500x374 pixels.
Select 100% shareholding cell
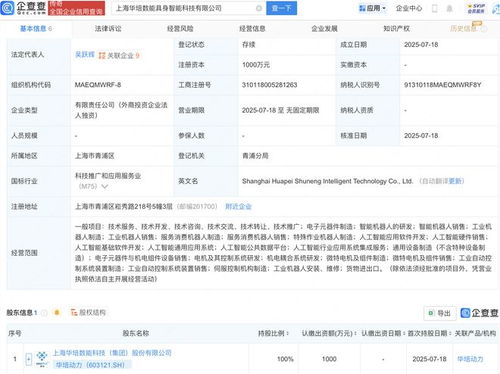[x=285, y=359]
